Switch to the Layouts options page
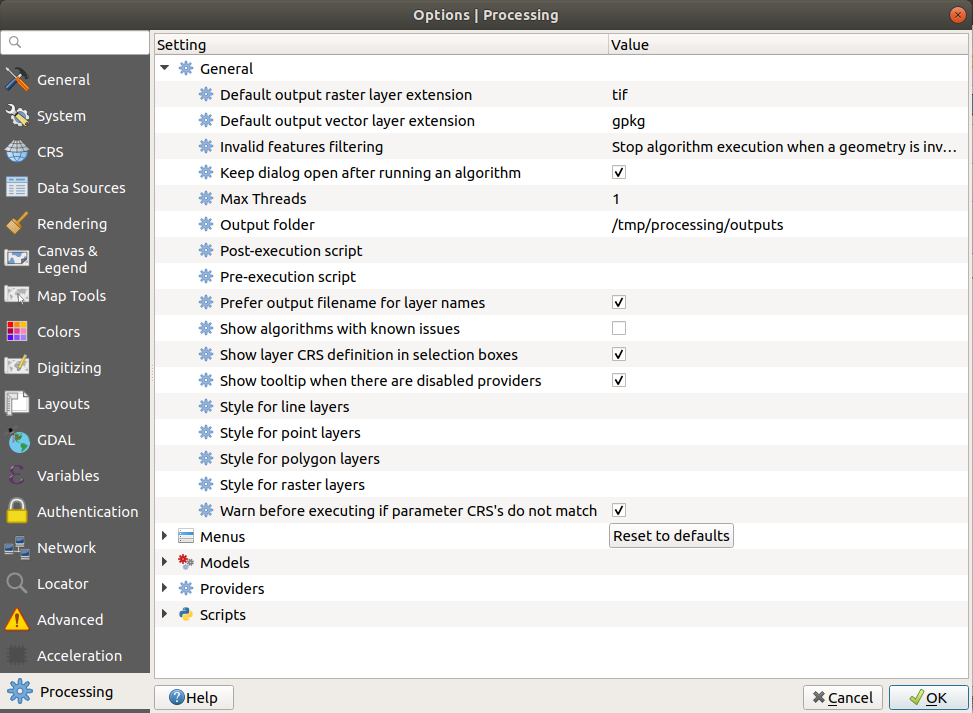Image resolution: width=973 pixels, height=713 pixels. click(63, 404)
